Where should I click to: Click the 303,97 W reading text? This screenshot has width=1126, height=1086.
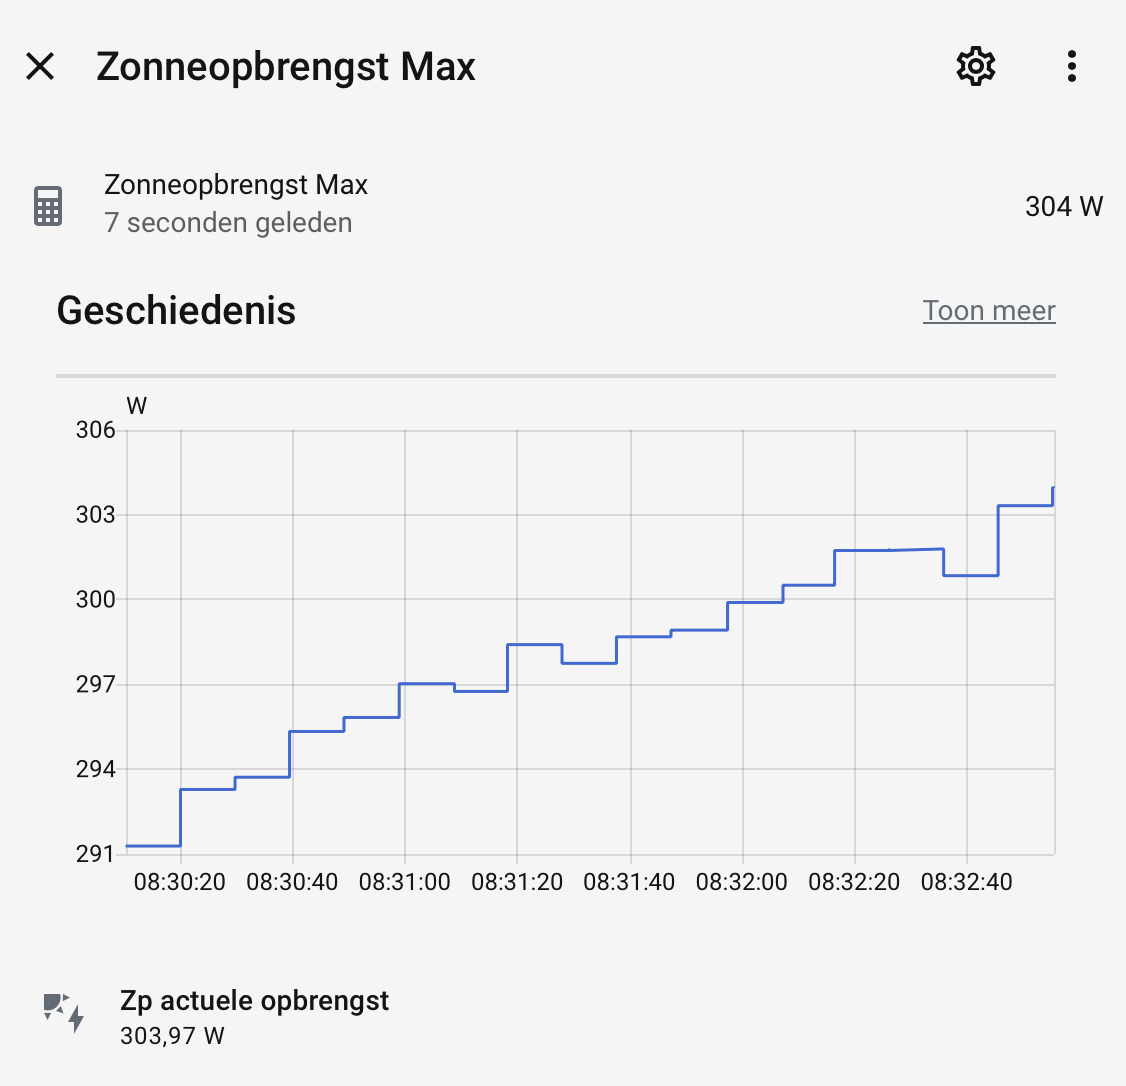click(x=172, y=1036)
